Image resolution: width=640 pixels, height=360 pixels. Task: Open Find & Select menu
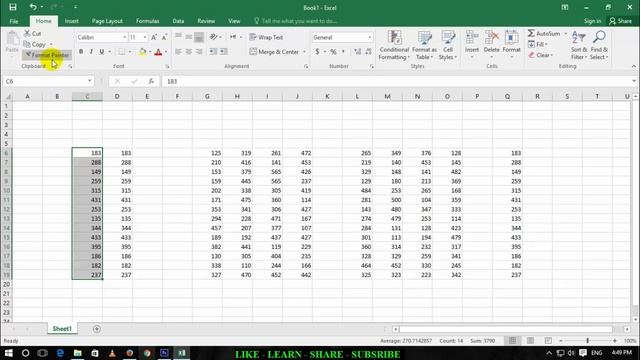[x=599, y=45]
